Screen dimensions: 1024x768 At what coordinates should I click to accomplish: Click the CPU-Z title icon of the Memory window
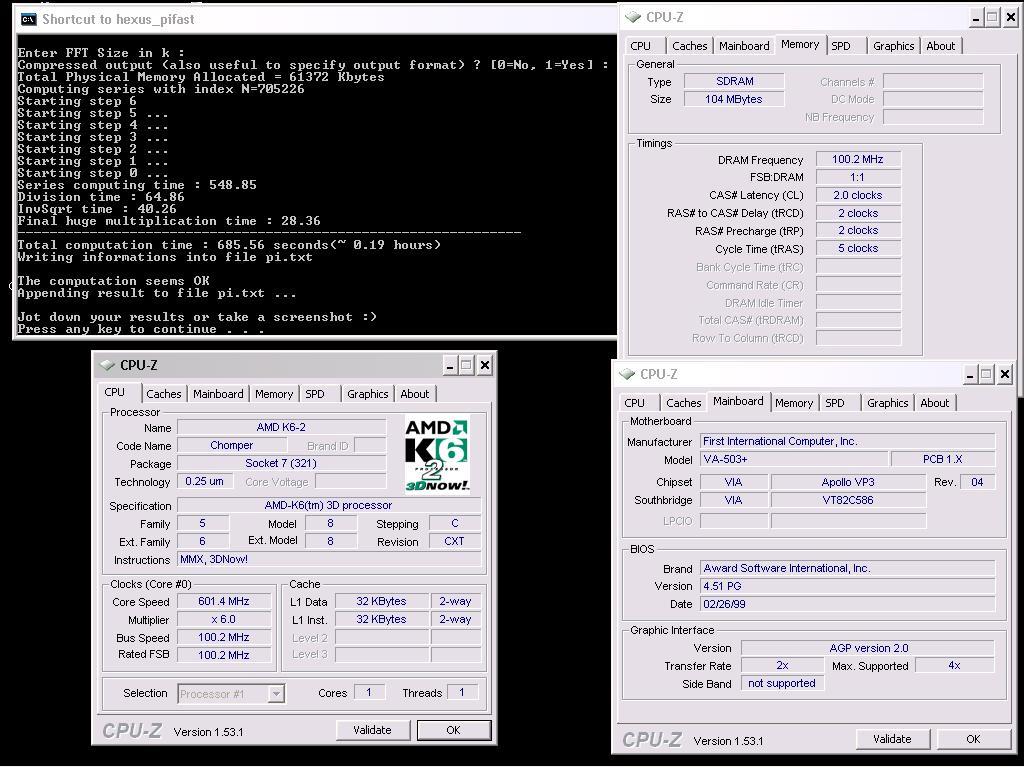click(632, 17)
